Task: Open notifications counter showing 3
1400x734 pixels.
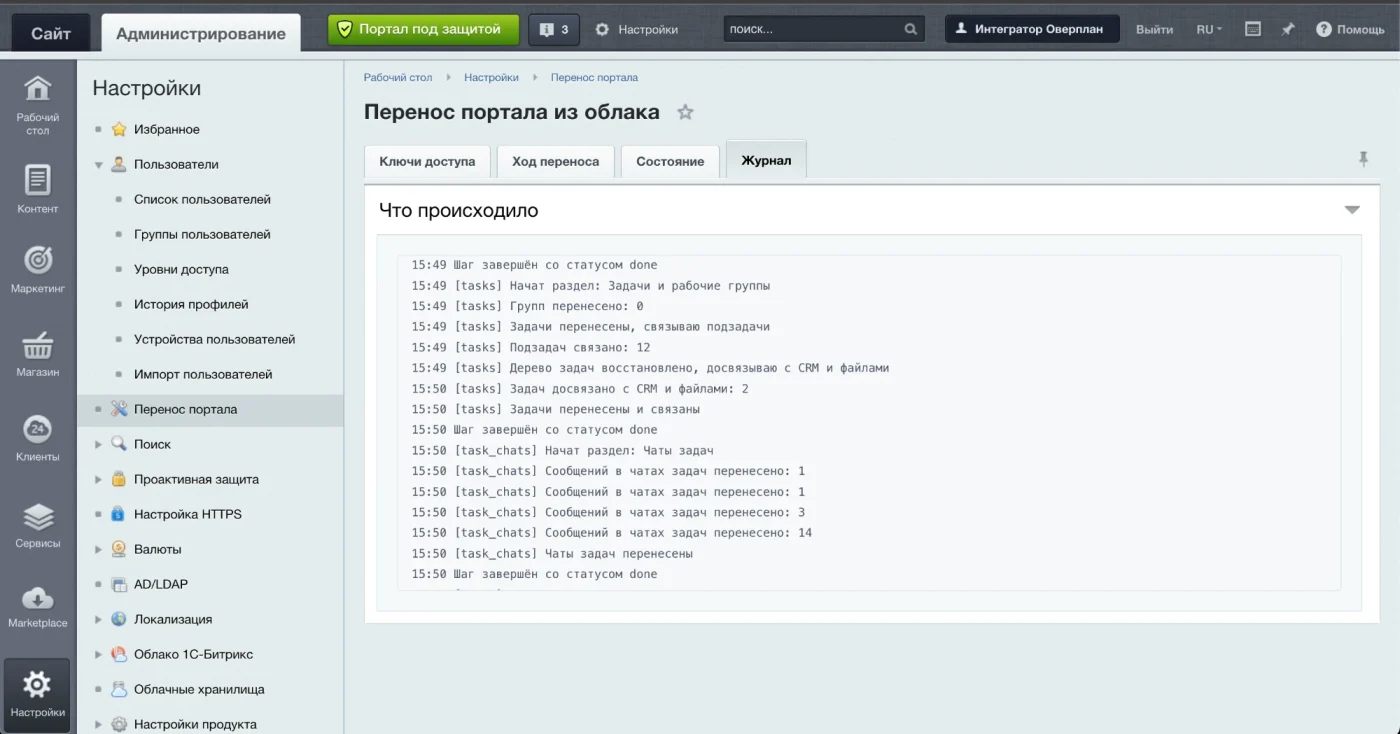Action: click(553, 29)
